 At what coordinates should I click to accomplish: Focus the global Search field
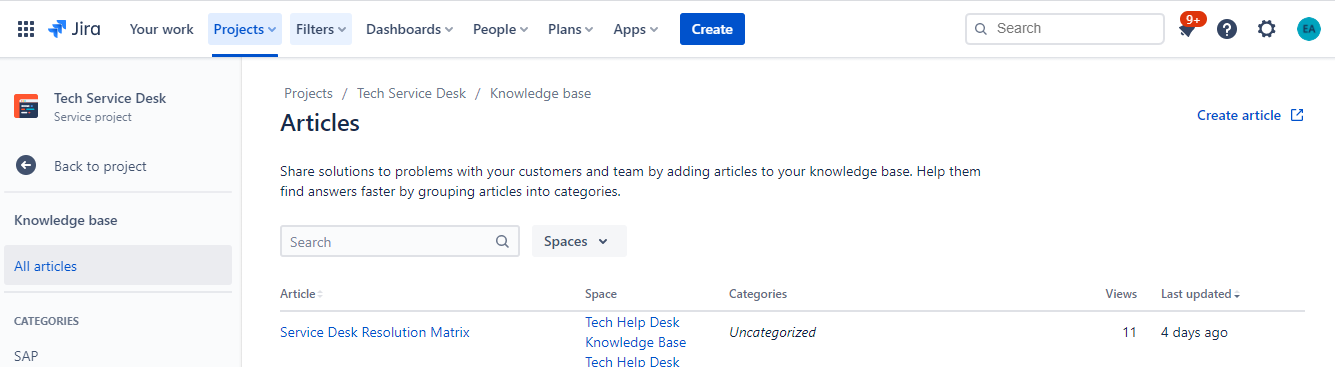[x=1065, y=29]
